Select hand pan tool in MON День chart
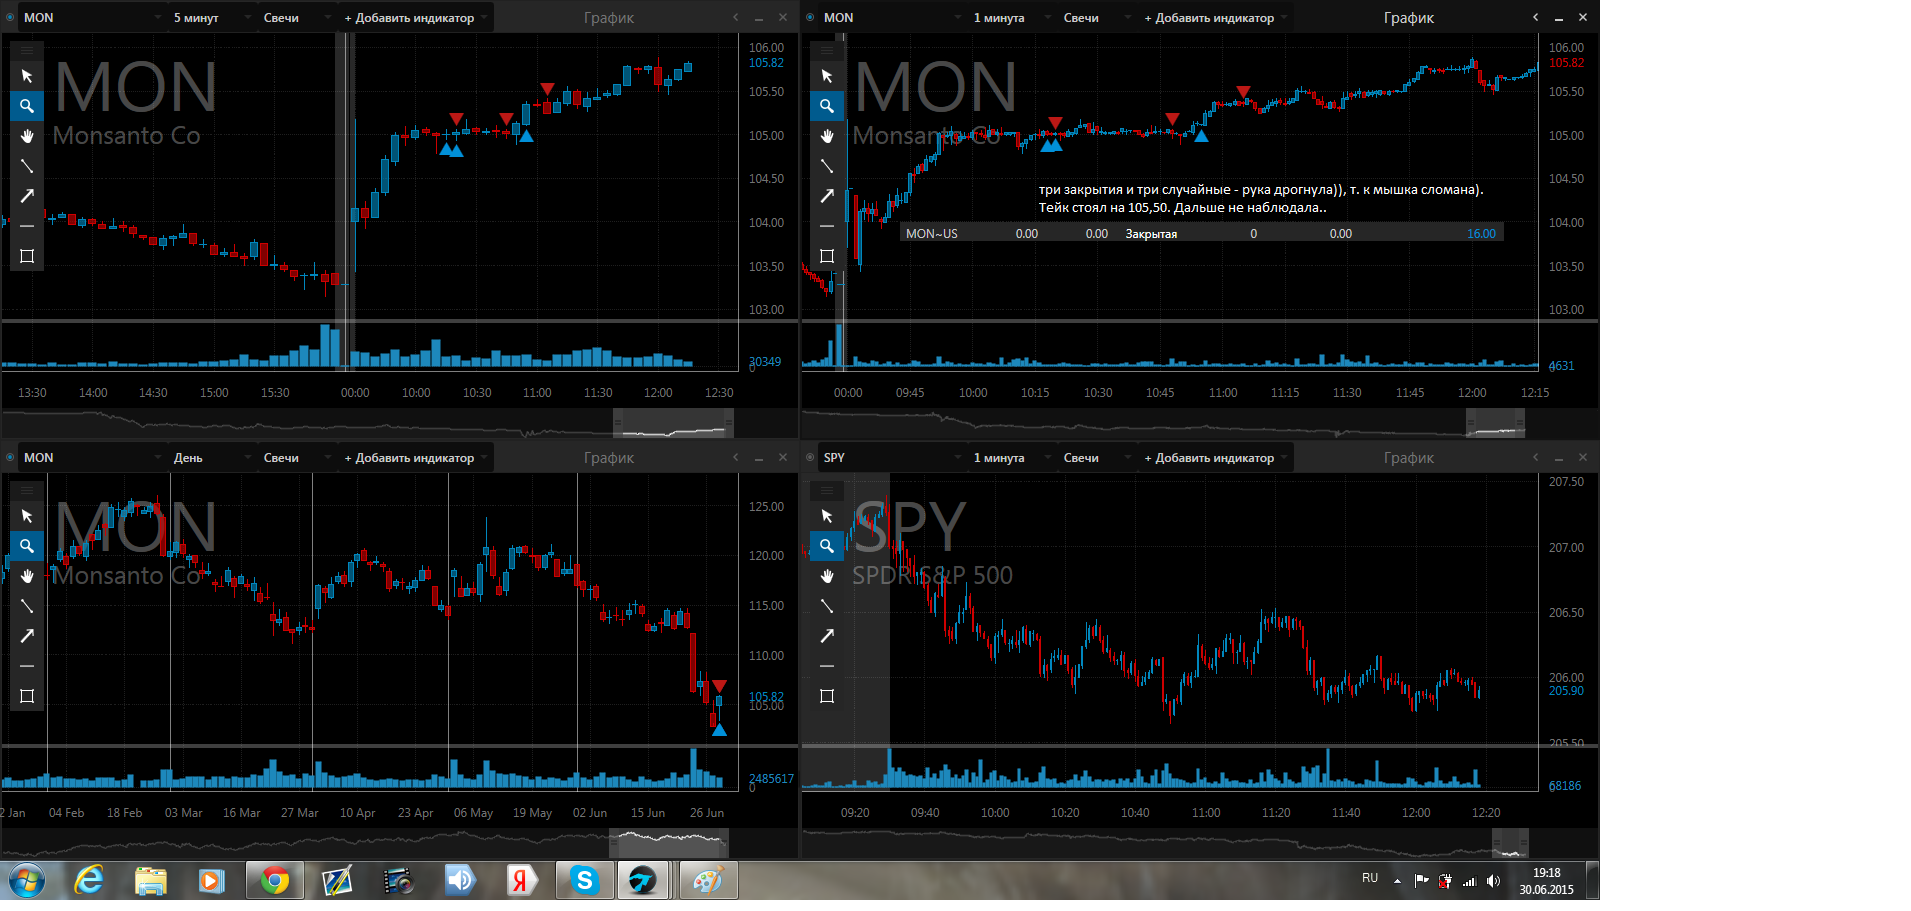 pyautogui.click(x=27, y=576)
